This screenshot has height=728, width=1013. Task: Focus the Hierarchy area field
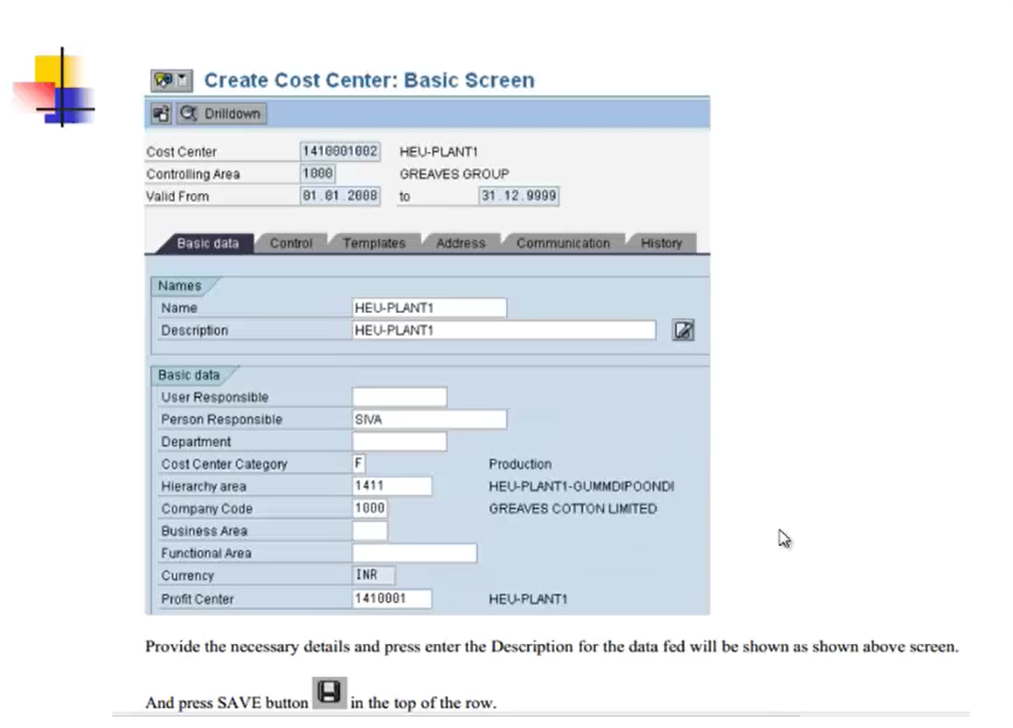click(392, 486)
